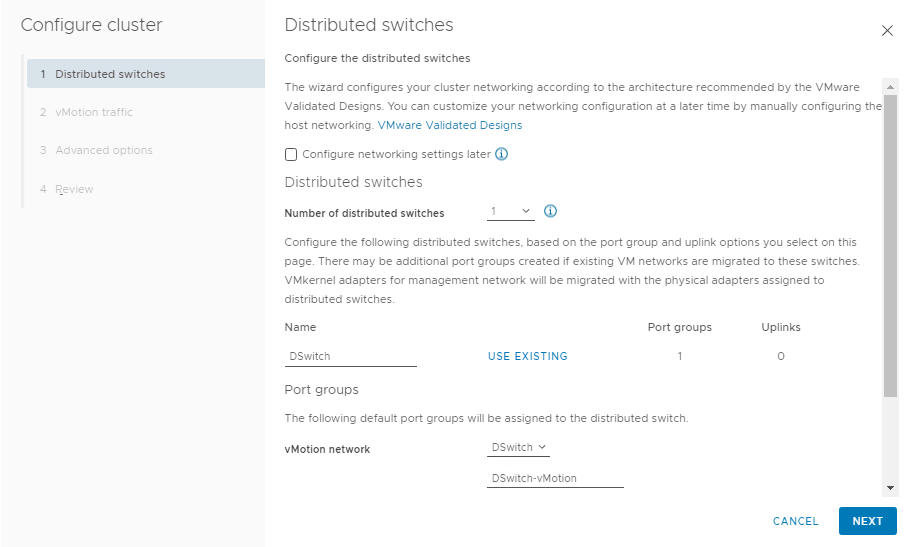915x547 pixels.
Task: Select step 1 Distributed switches
Action: 146,74
